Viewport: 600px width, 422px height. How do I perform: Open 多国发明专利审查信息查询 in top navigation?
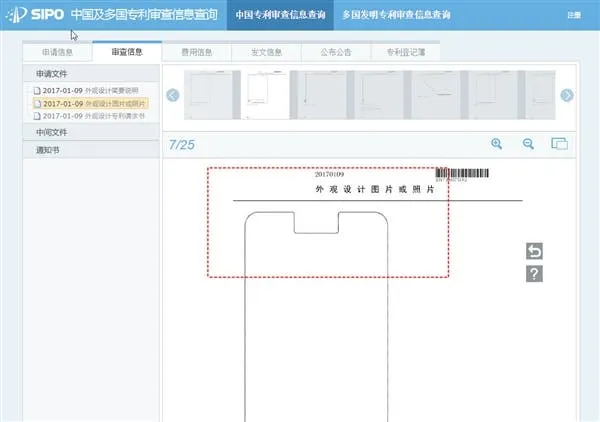(x=396, y=16)
